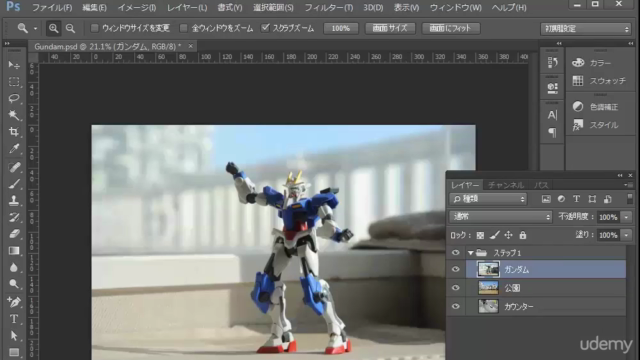
Task: Hide the 公園 layer
Action: pos(456,288)
